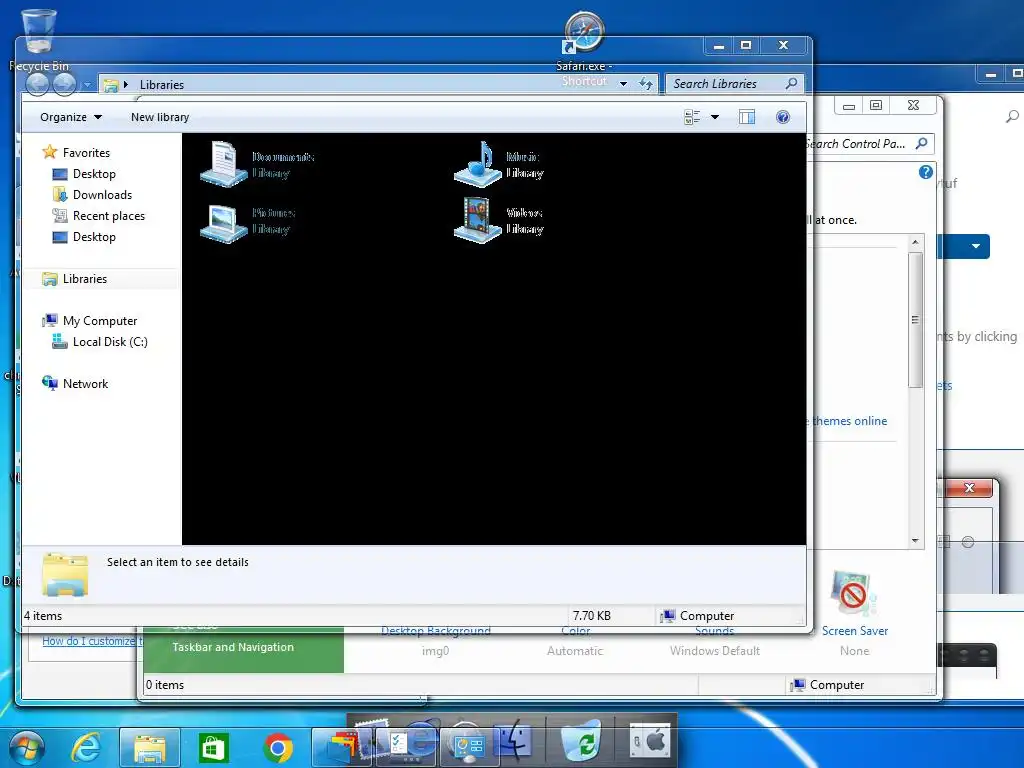Open Screen Saver settings in Personalization window
Viewport: 1024px width, 768px height.
click(854, 604)
